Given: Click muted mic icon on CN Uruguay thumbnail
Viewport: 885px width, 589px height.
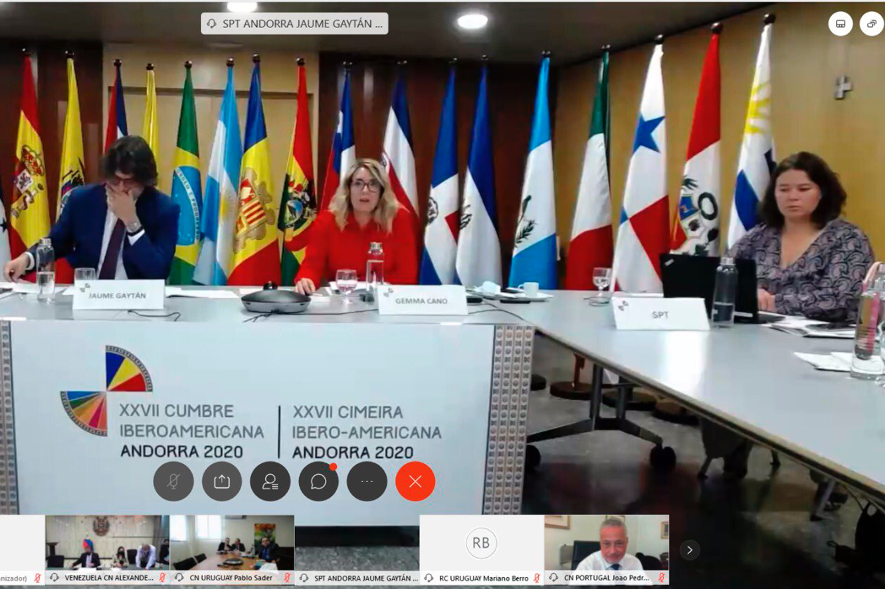Looking at the screenshot, I should (287, 578).
